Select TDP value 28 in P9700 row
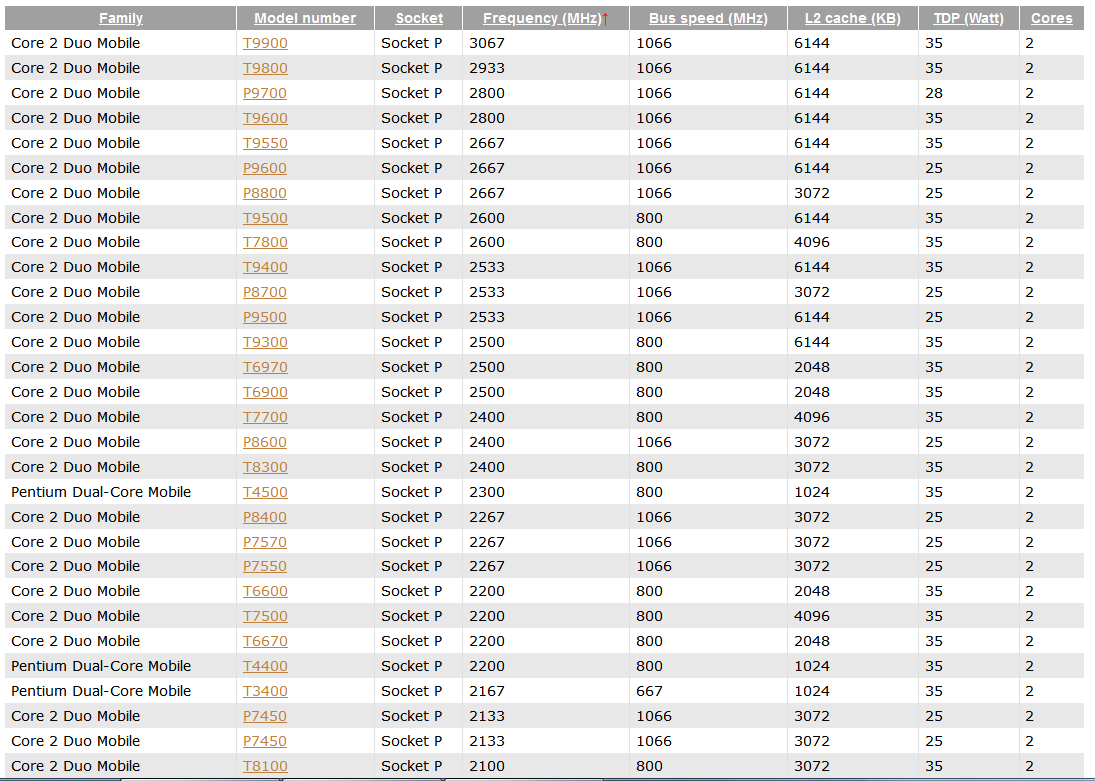 click(934, 94)
